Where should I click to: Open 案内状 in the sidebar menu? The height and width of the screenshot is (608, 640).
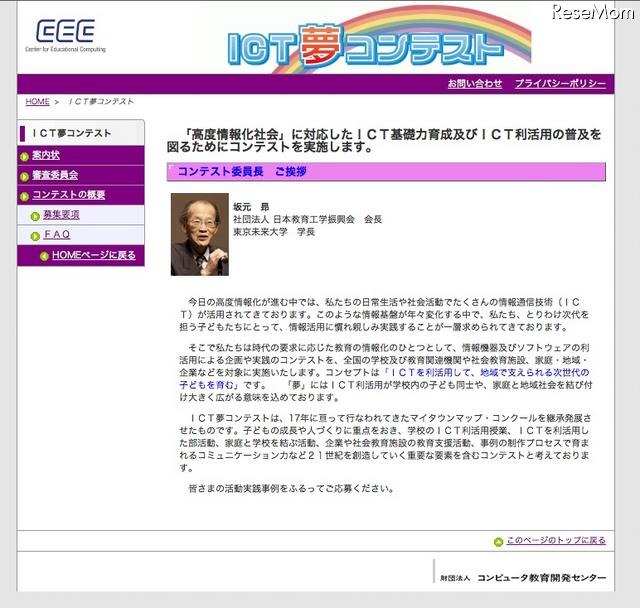(46, 155)
